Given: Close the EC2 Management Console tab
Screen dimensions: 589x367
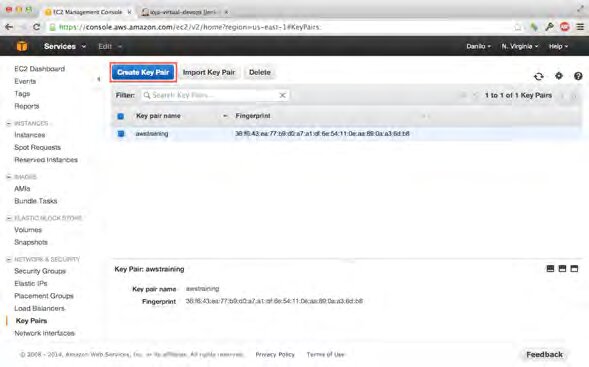Looking at the screenshot, I should [129, 12].
